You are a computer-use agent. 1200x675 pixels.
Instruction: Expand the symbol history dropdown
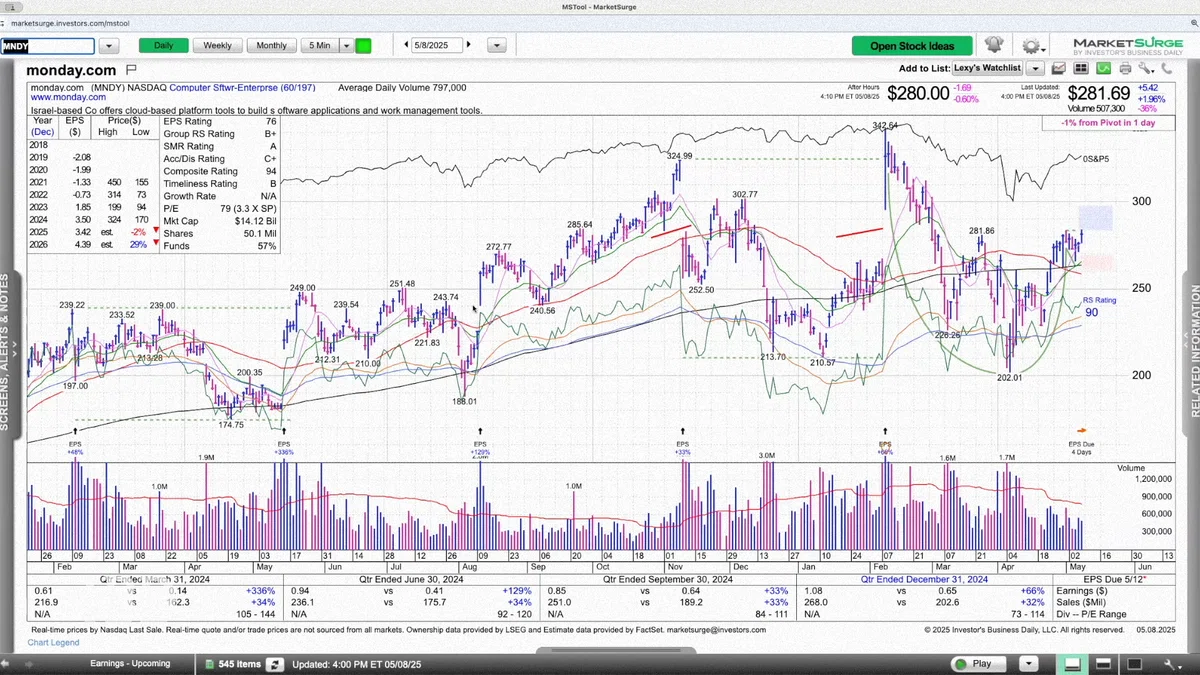109,46
